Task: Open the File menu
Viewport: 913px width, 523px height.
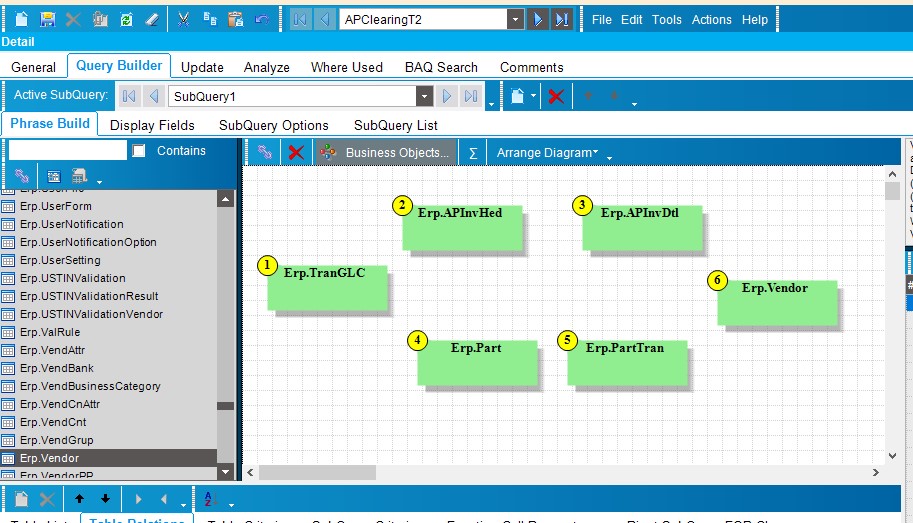Action: coord(601,20)
